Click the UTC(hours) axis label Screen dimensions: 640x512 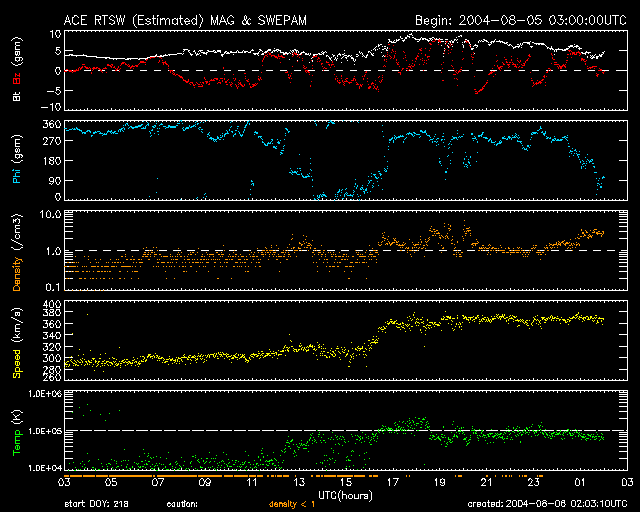coord(343,493)
